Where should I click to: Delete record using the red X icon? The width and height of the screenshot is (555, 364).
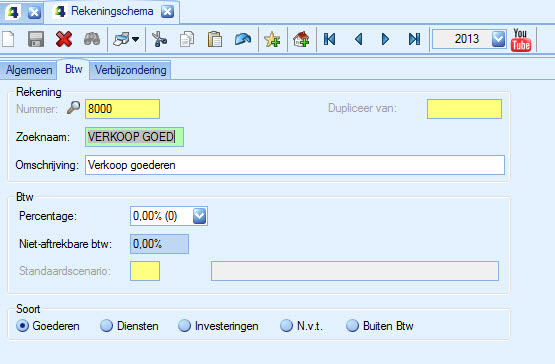pyautogui.click(x=64, y=39)
